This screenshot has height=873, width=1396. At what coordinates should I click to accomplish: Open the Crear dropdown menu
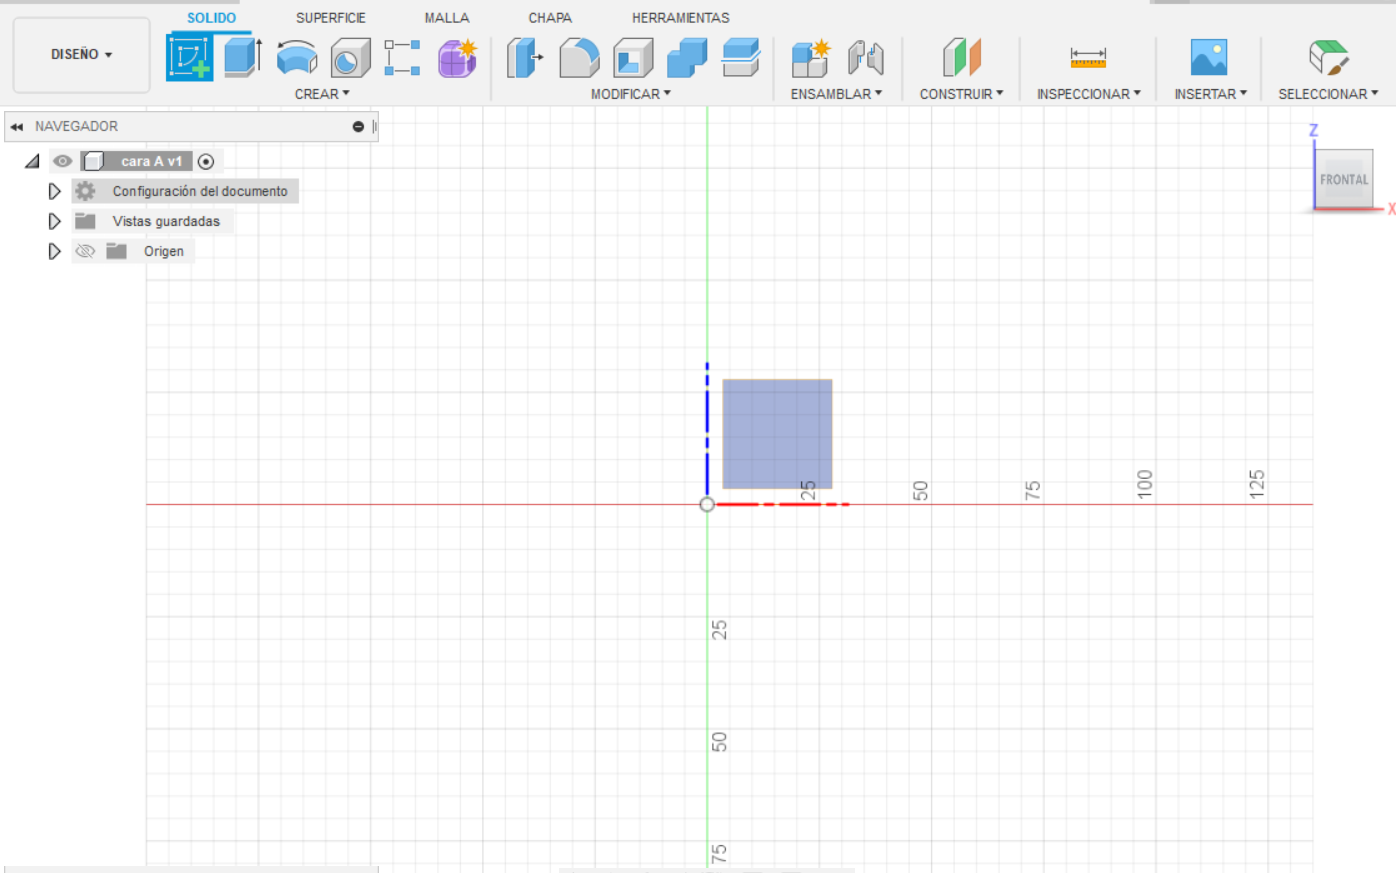point(322,94)
